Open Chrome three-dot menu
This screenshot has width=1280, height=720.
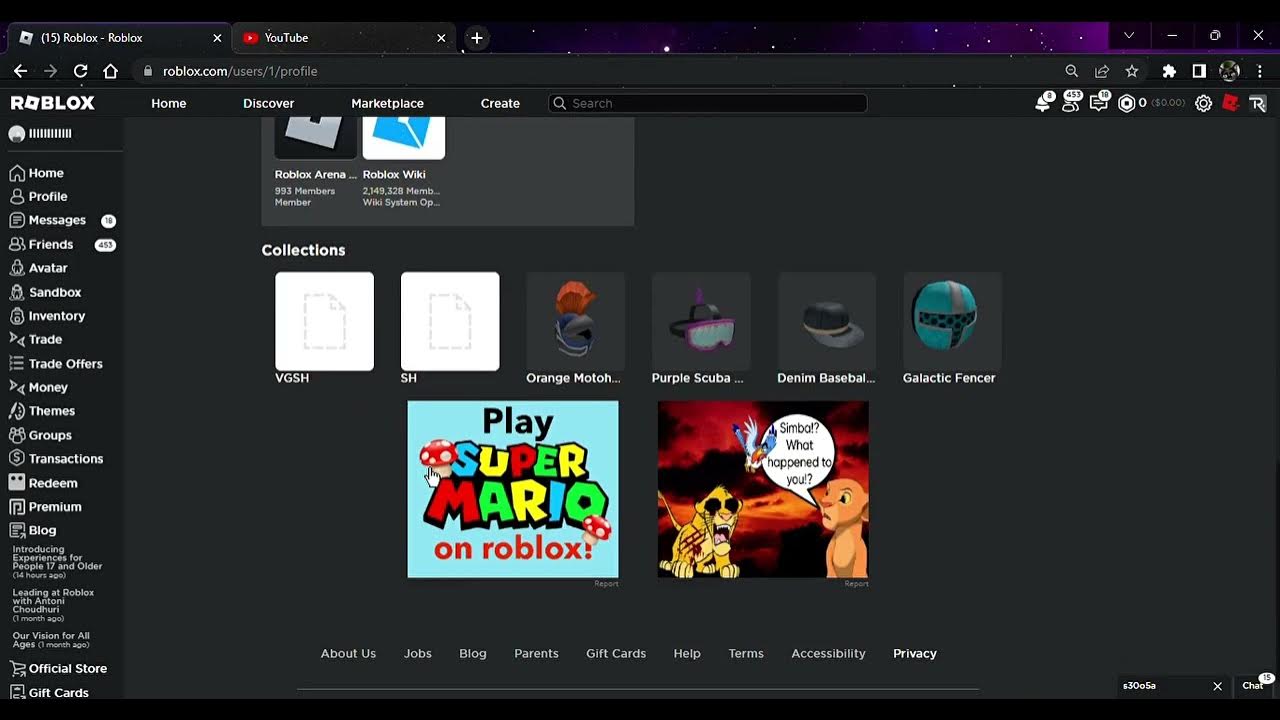click(x=1260, y=71)
